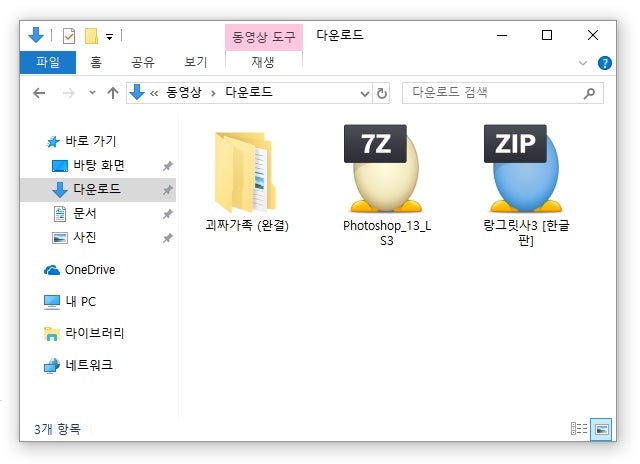Click the Properties checkmark quick access icon
Image resolution: width=640 pixels, height=464 pixels.
pyautogui.click(x=69, y=36)
